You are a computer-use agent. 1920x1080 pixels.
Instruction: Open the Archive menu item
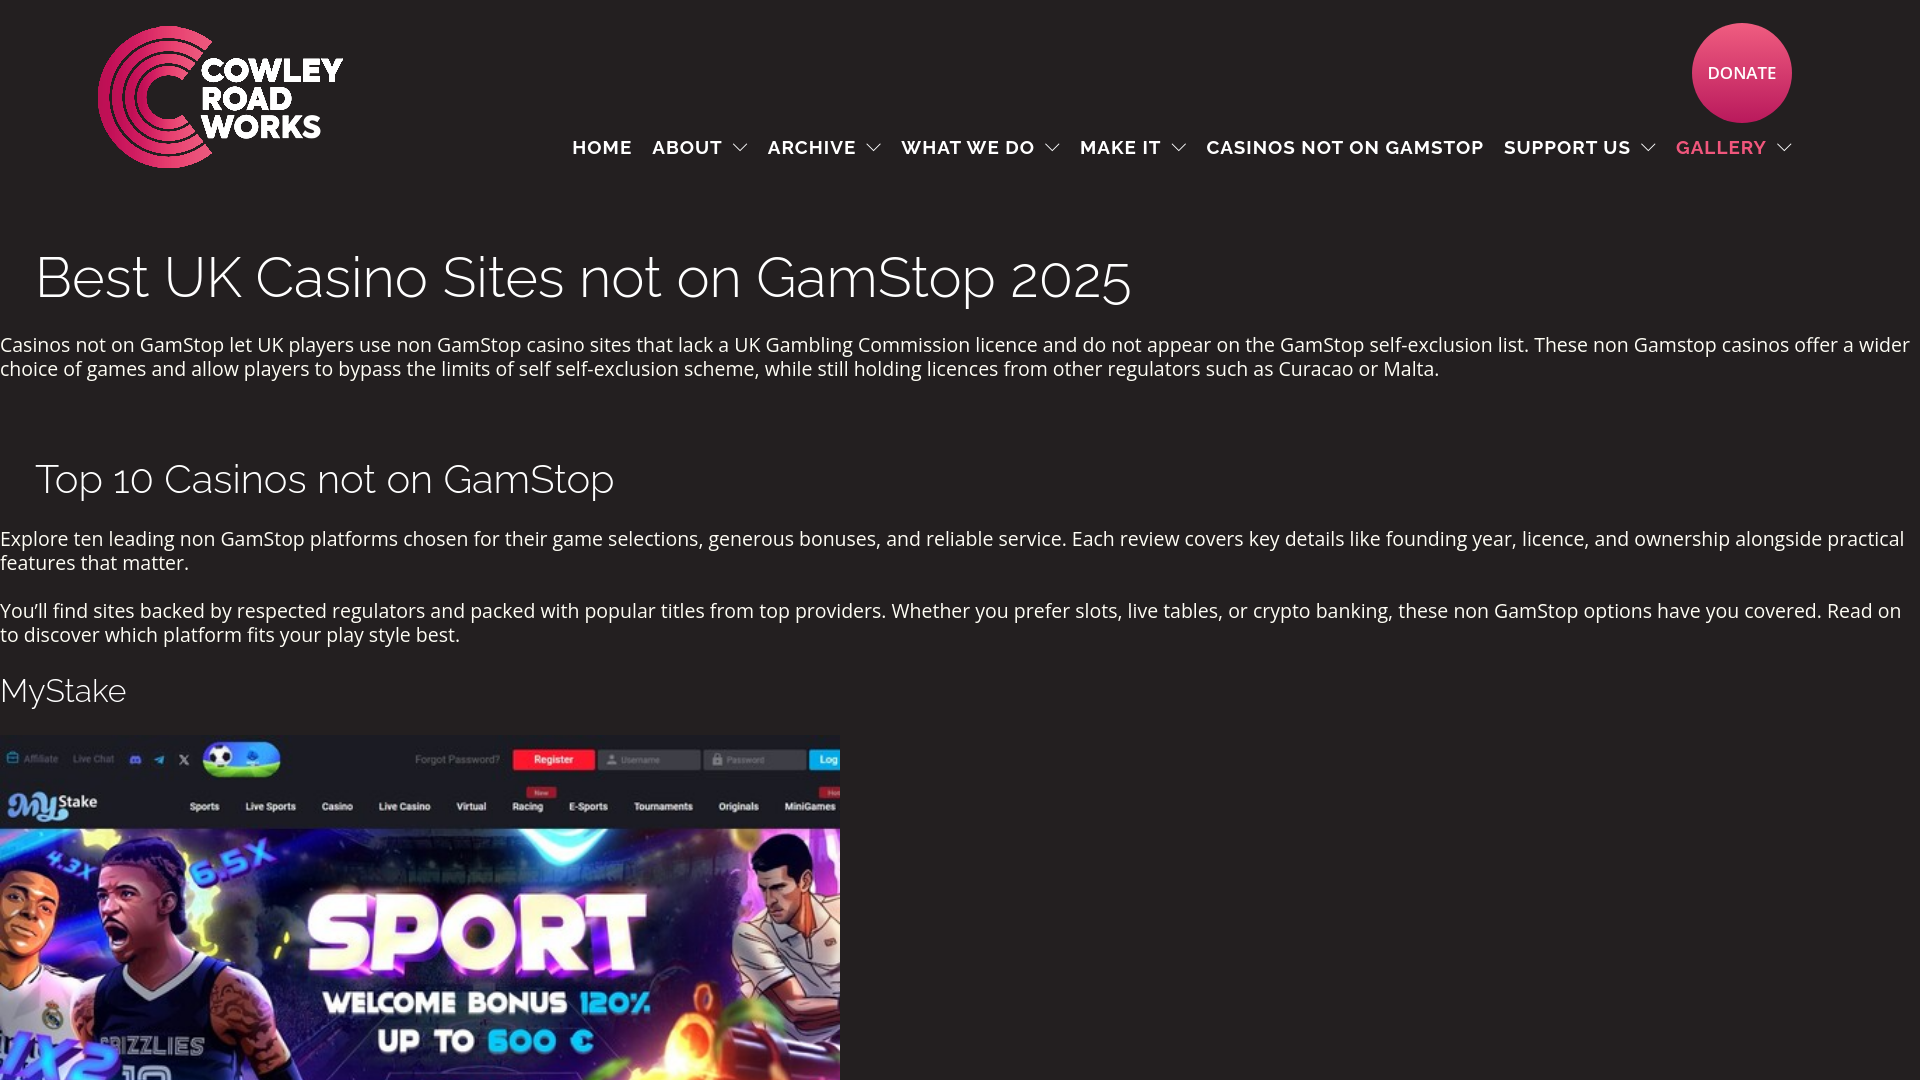click(811, 148)
